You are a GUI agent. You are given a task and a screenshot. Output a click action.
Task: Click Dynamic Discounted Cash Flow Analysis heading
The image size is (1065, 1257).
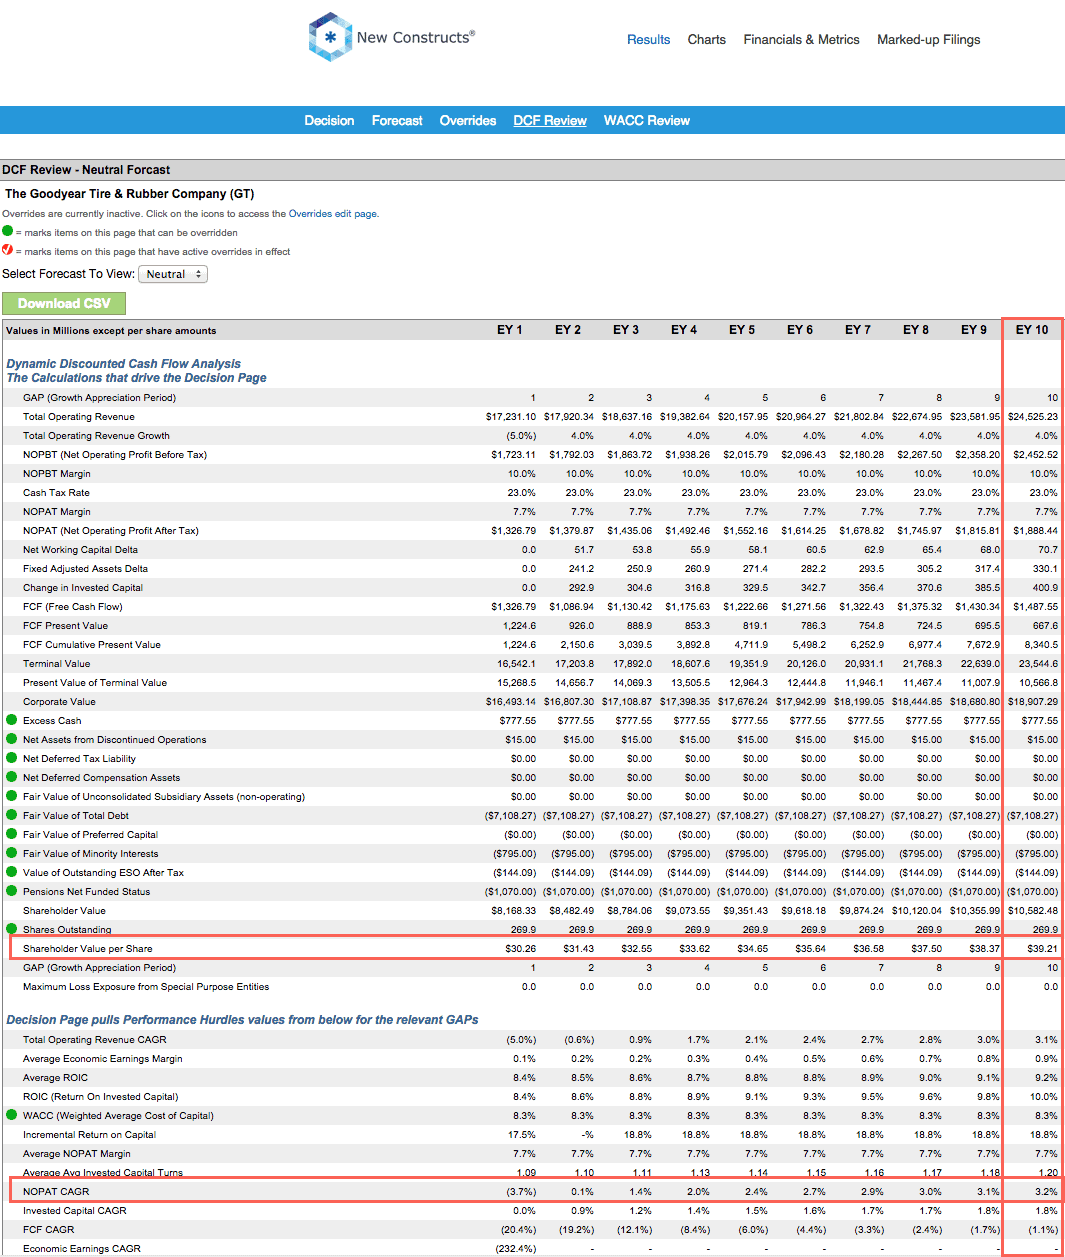click(124, 364)
